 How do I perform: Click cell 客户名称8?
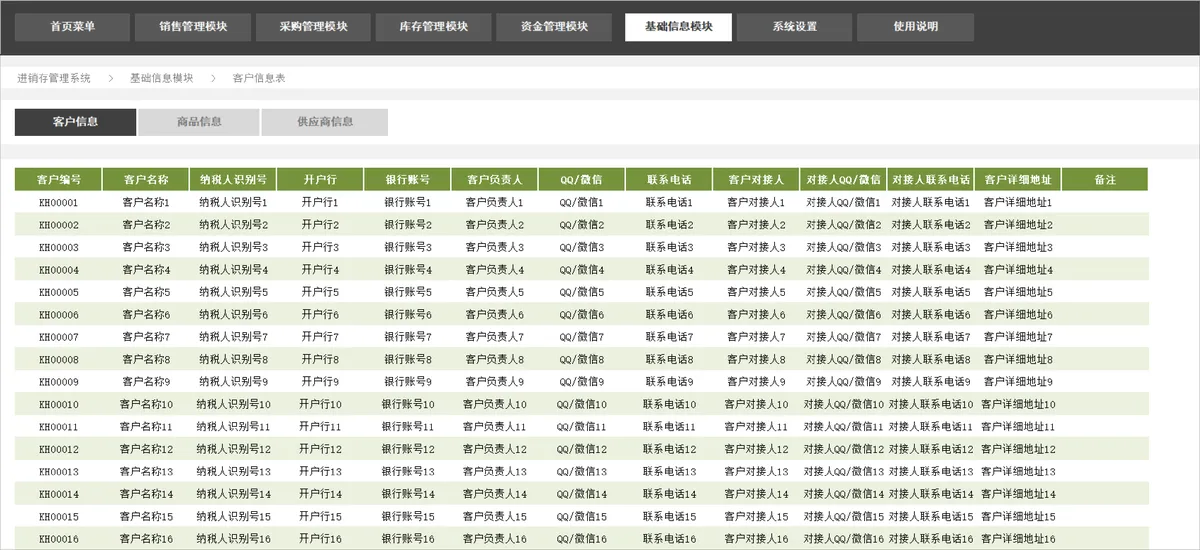146,360
